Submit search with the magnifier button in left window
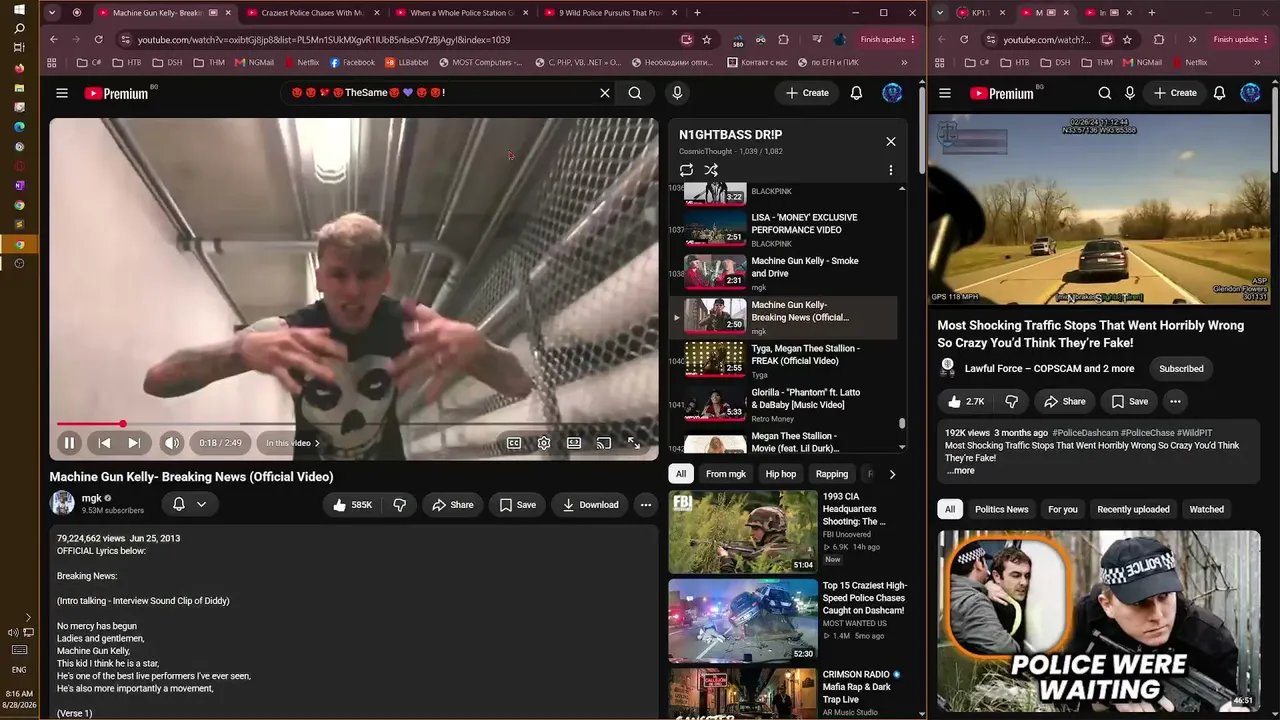This screenshot has height=720, width=1280. [635, 93]
